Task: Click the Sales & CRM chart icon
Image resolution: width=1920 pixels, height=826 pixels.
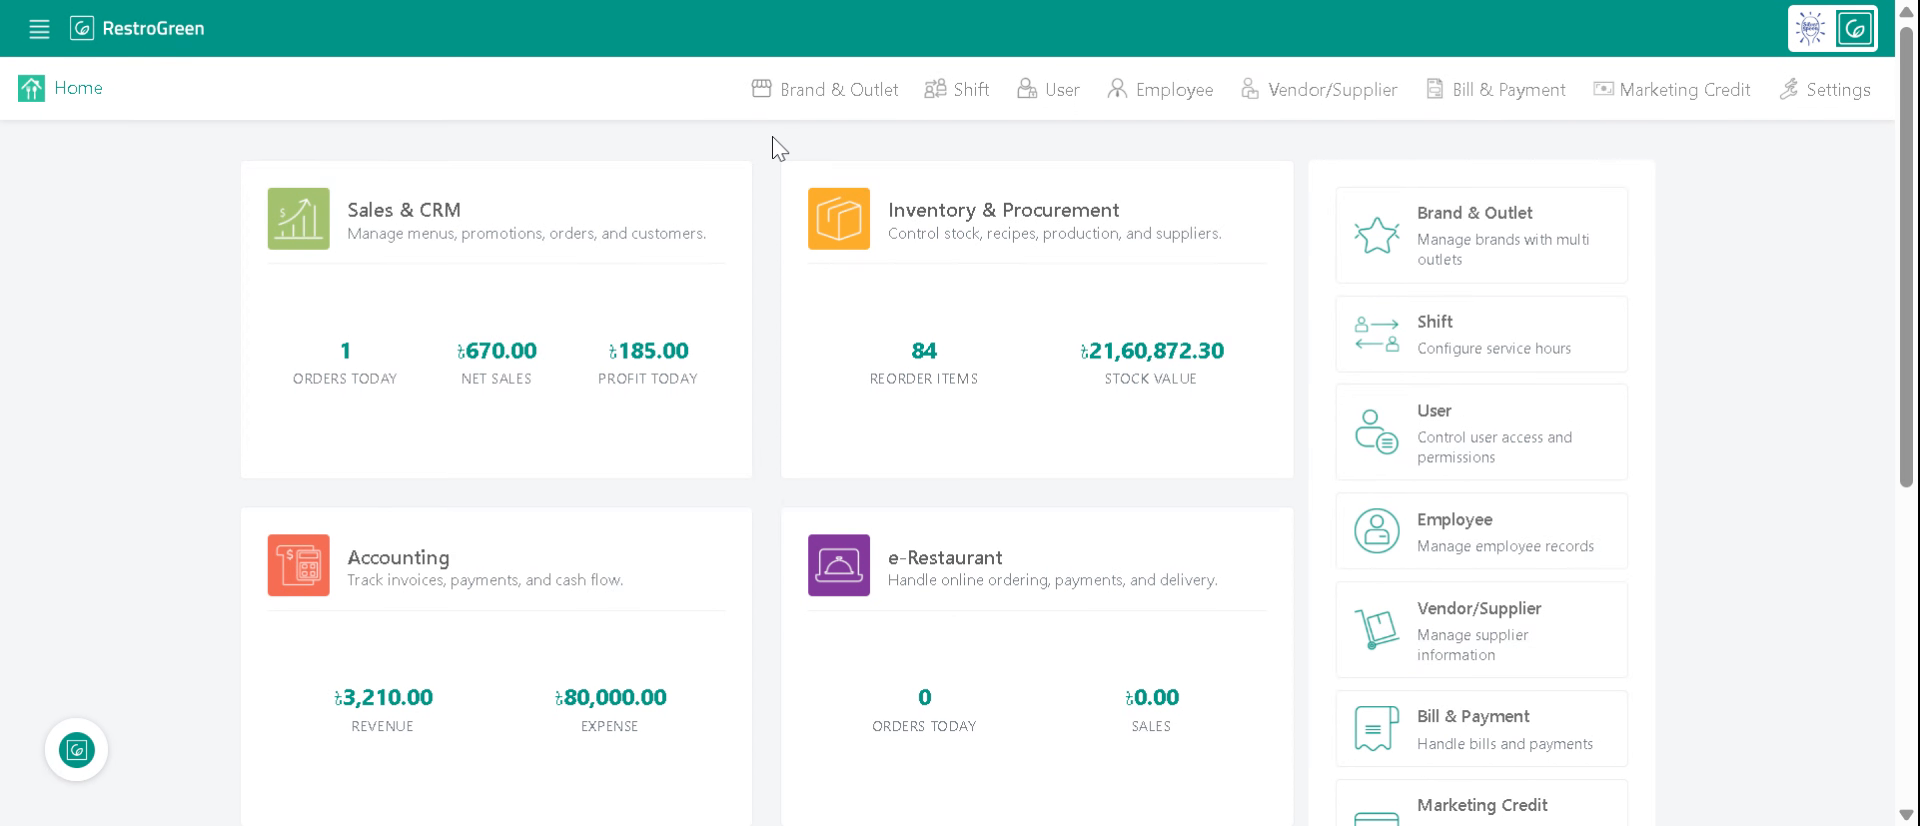Action: coord(298,218)
